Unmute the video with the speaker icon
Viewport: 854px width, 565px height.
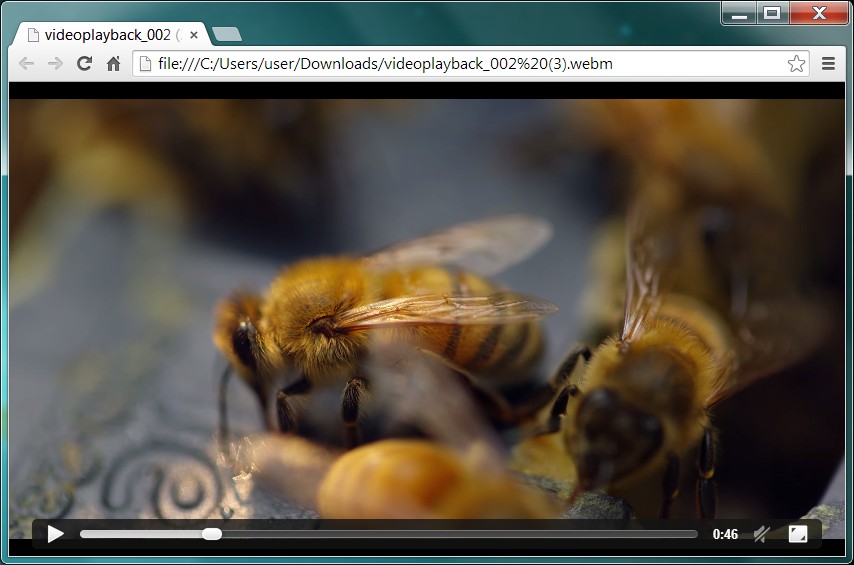pos(761,534)
